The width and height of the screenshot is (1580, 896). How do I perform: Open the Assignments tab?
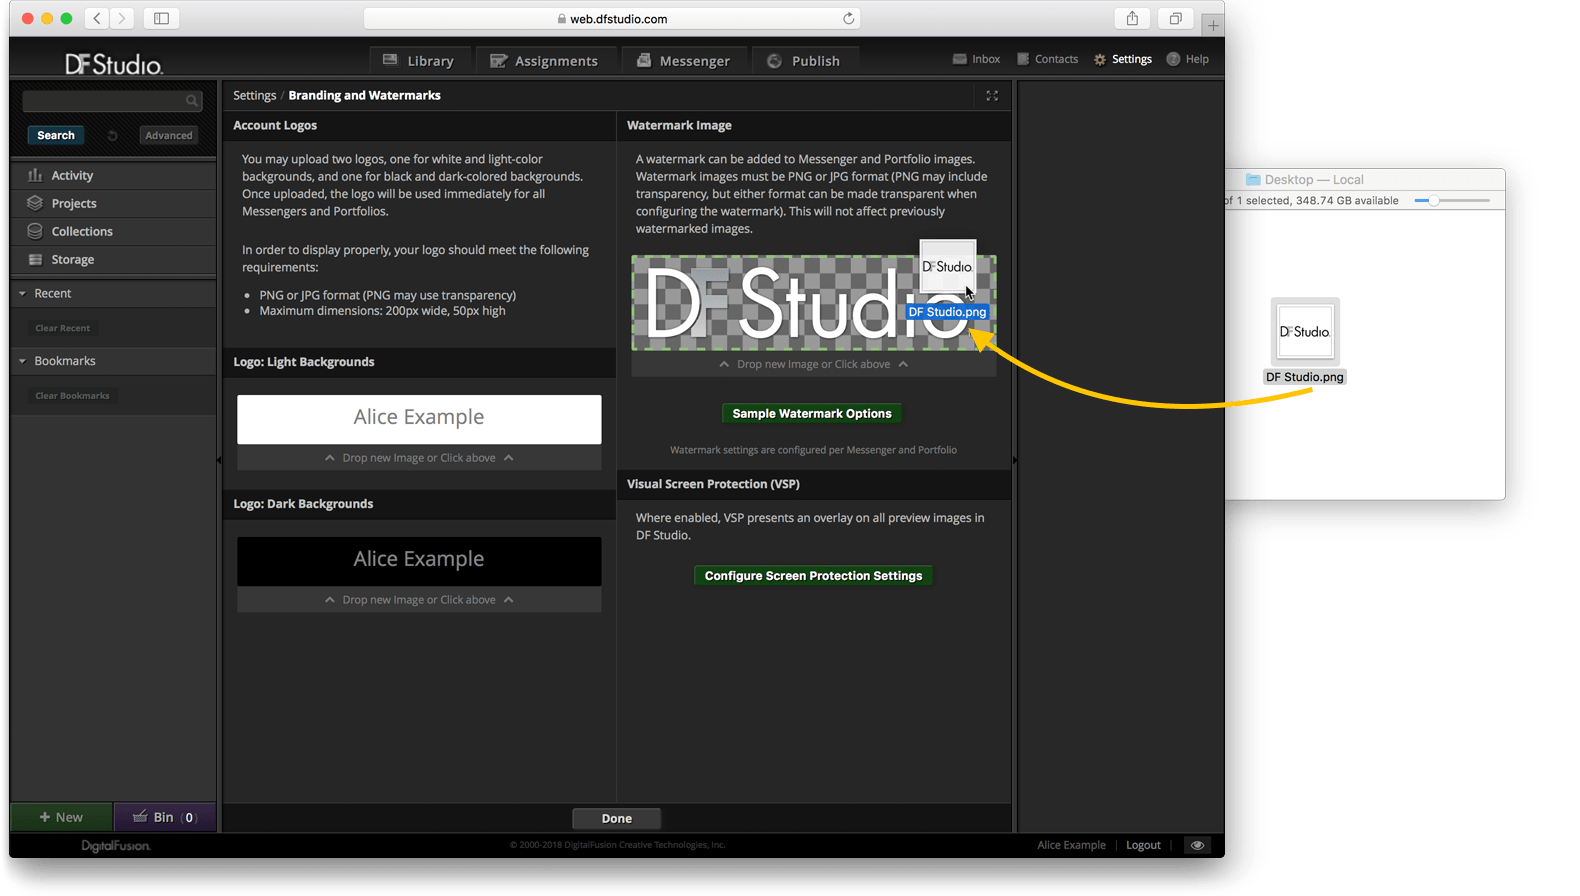point(544,61)
